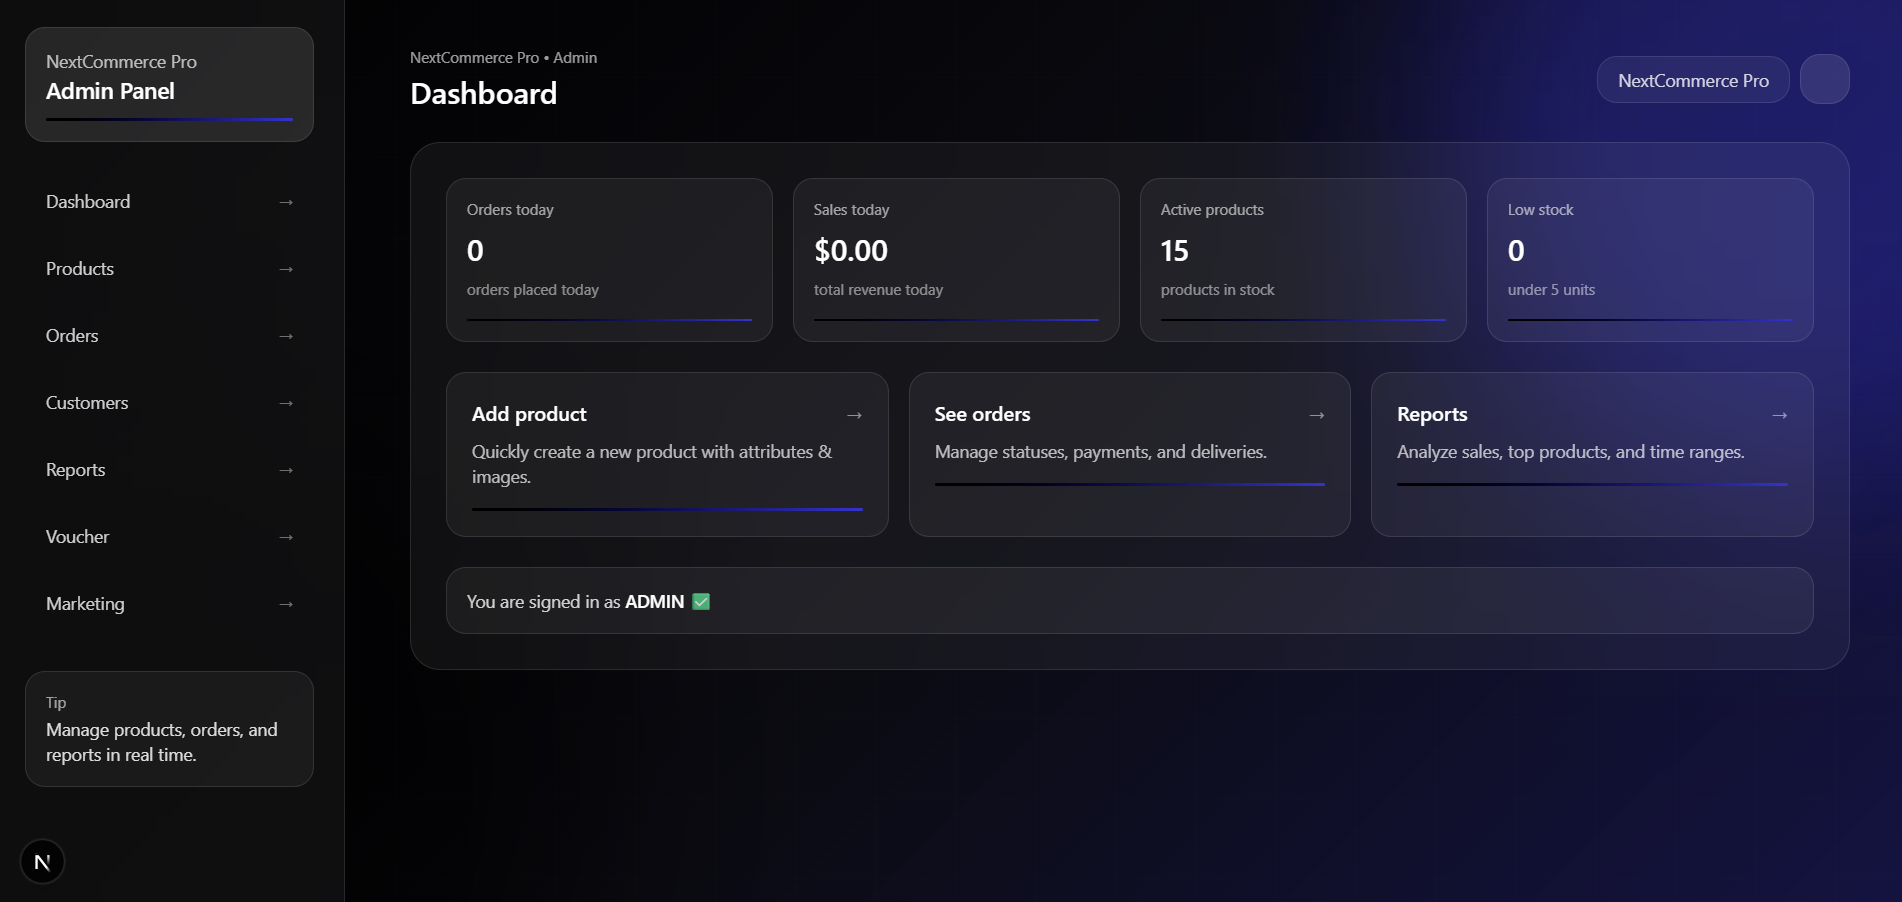Click the Marketing arrow icon in sidebar
Screen dimensions: 1902x902
[x=286, y=604]
